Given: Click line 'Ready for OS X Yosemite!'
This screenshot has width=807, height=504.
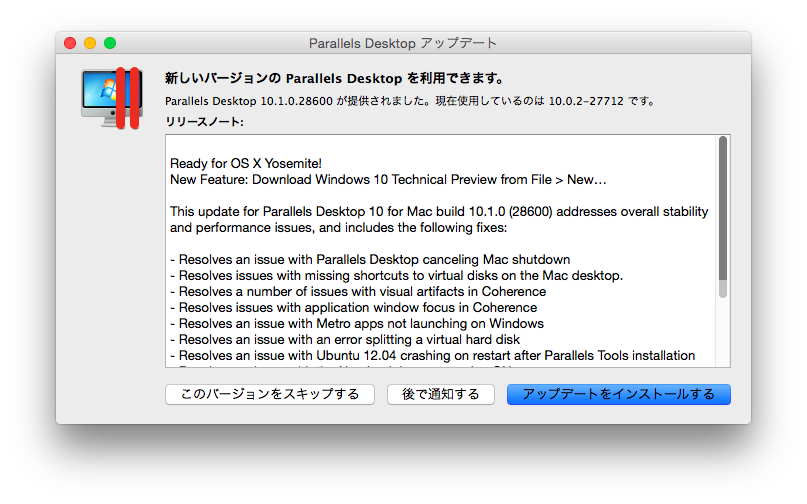Looking at the screenshot, I should (x=245, y=164).
